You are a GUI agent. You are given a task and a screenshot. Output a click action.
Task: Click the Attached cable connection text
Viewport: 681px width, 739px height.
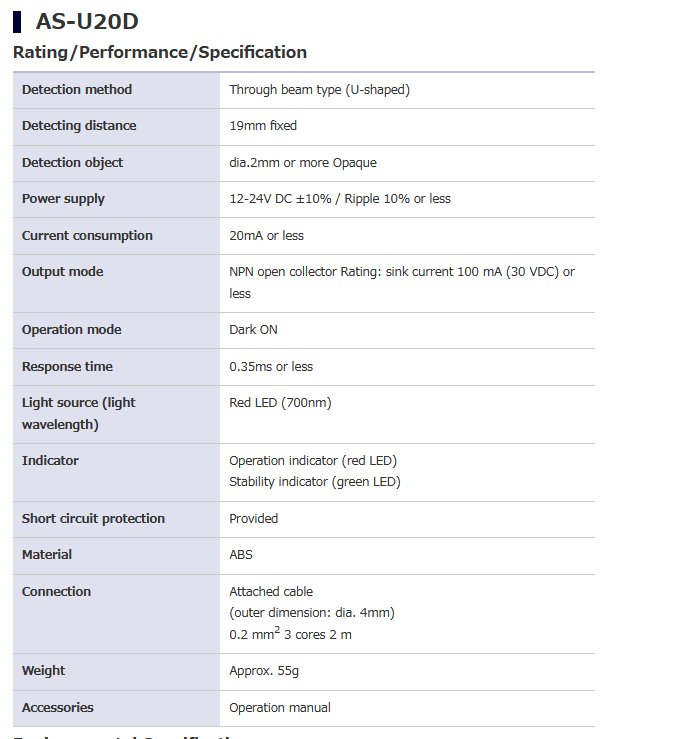coord(271,592)
